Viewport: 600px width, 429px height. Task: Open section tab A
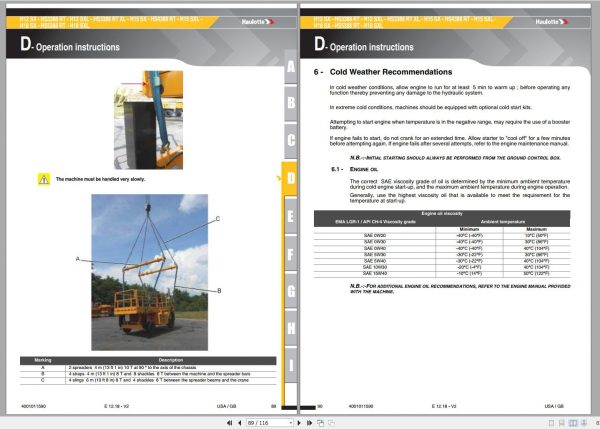coord(291,67)
